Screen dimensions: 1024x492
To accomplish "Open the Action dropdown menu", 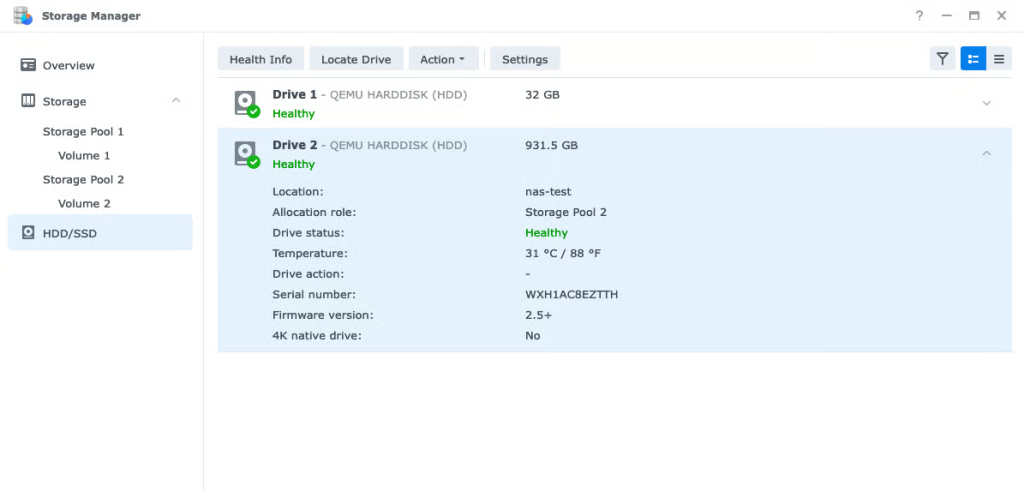I will 443,59.
